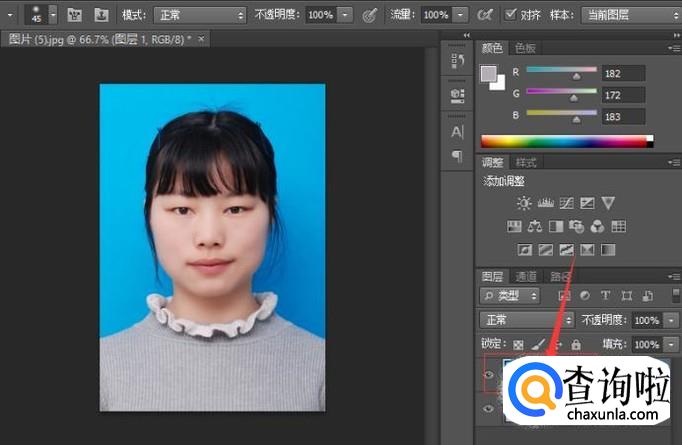682x445 pixels.
Task: Add a Curves adjustment layer
Action: [566, 203]
